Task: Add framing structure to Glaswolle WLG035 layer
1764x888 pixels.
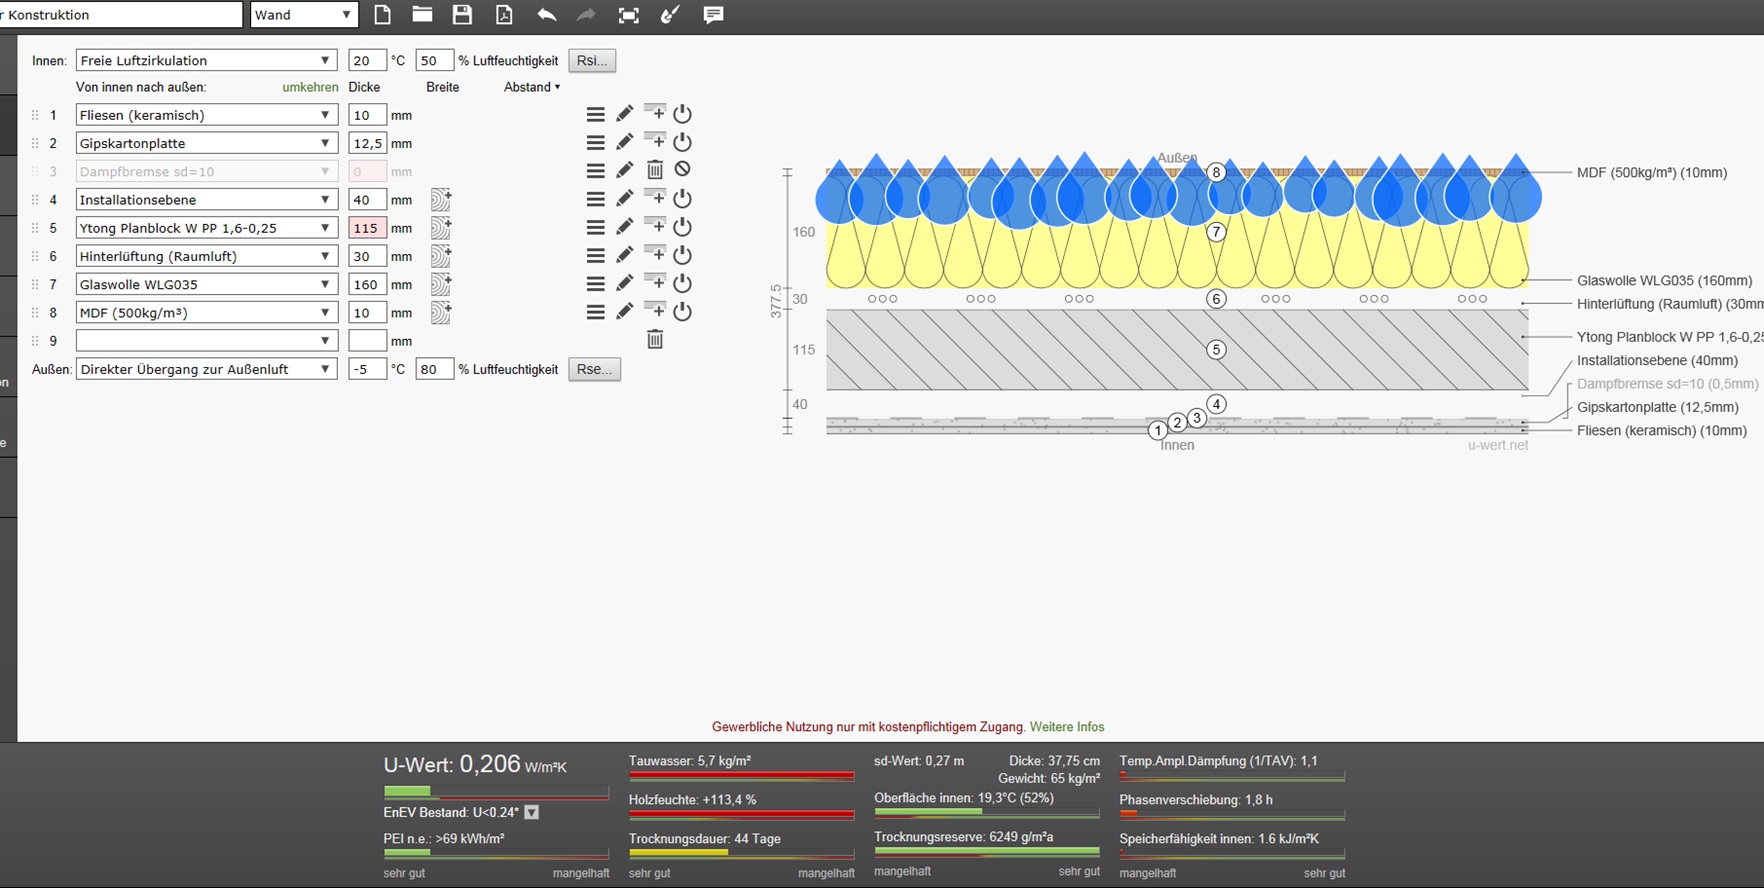Action: 441,284
